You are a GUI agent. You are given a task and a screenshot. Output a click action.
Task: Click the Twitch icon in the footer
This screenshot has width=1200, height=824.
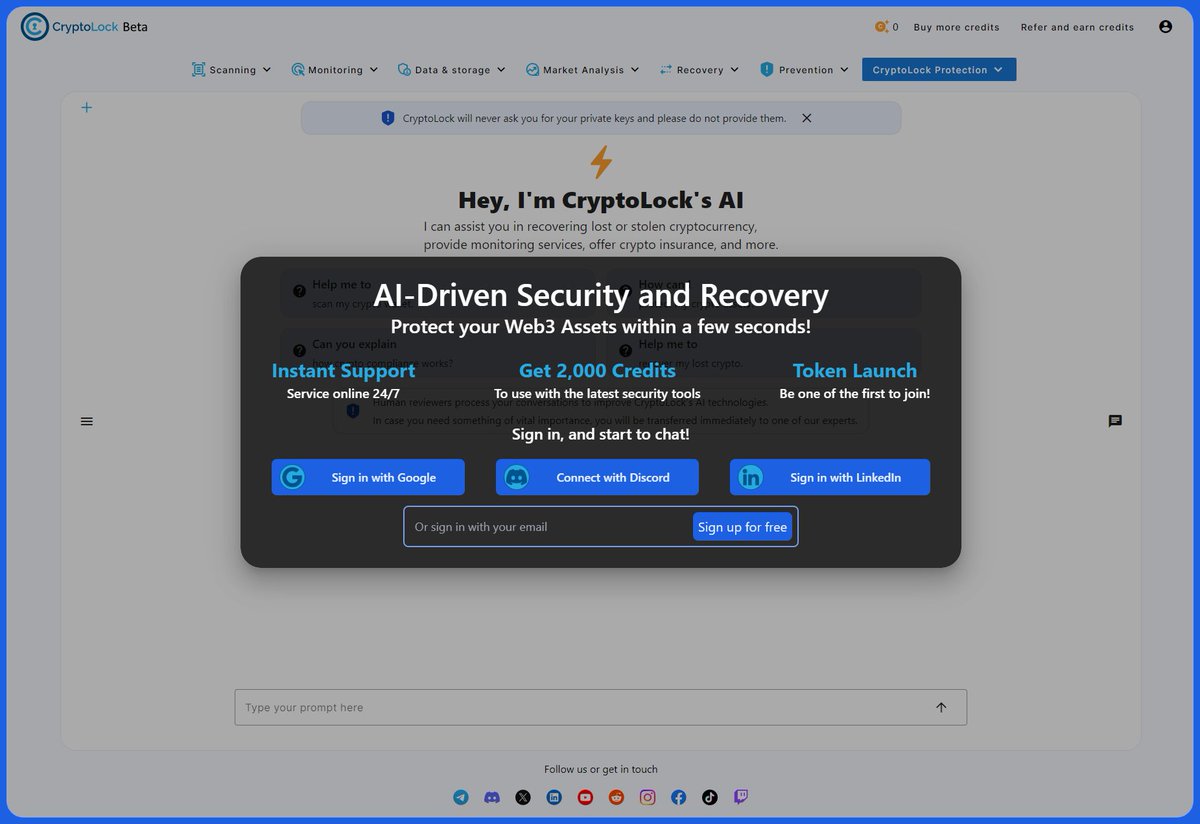pyautogui.click(x=740, y=797)
